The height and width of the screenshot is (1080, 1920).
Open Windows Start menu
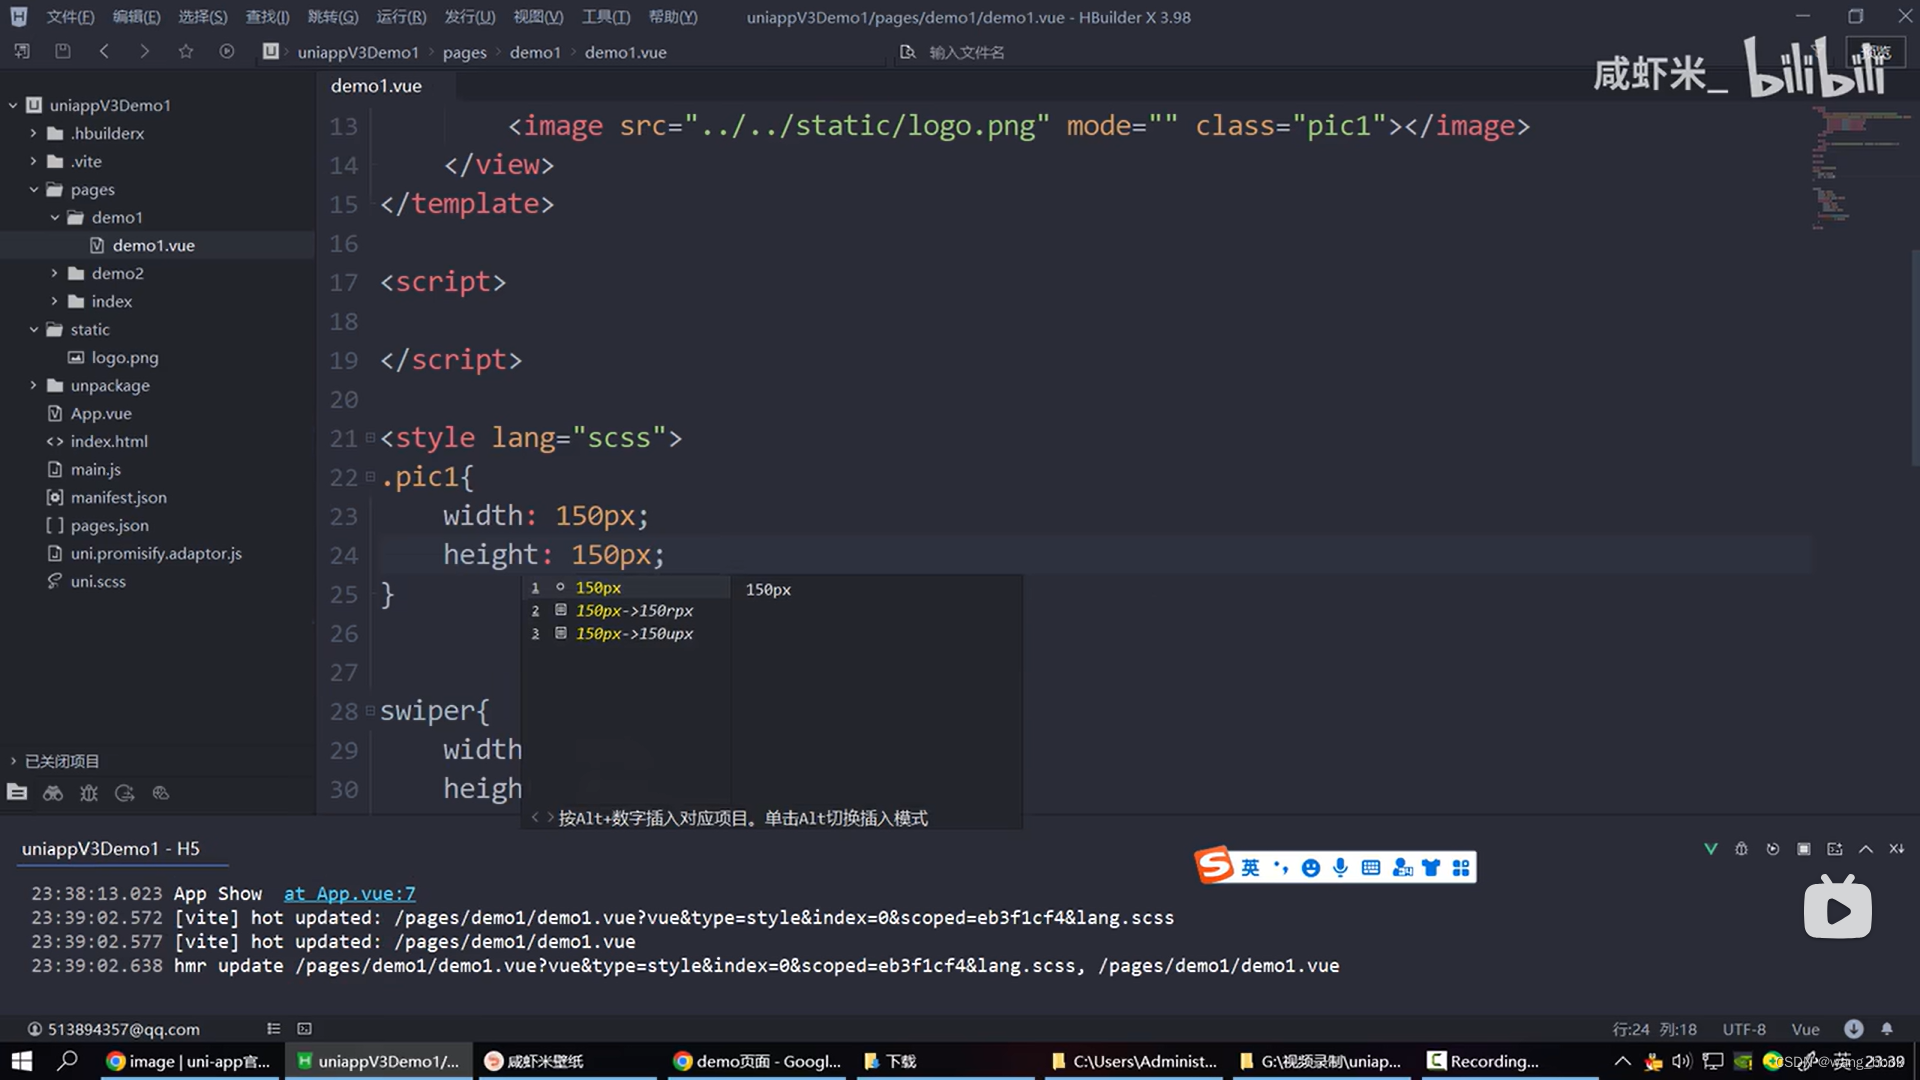coord(22,1061)
